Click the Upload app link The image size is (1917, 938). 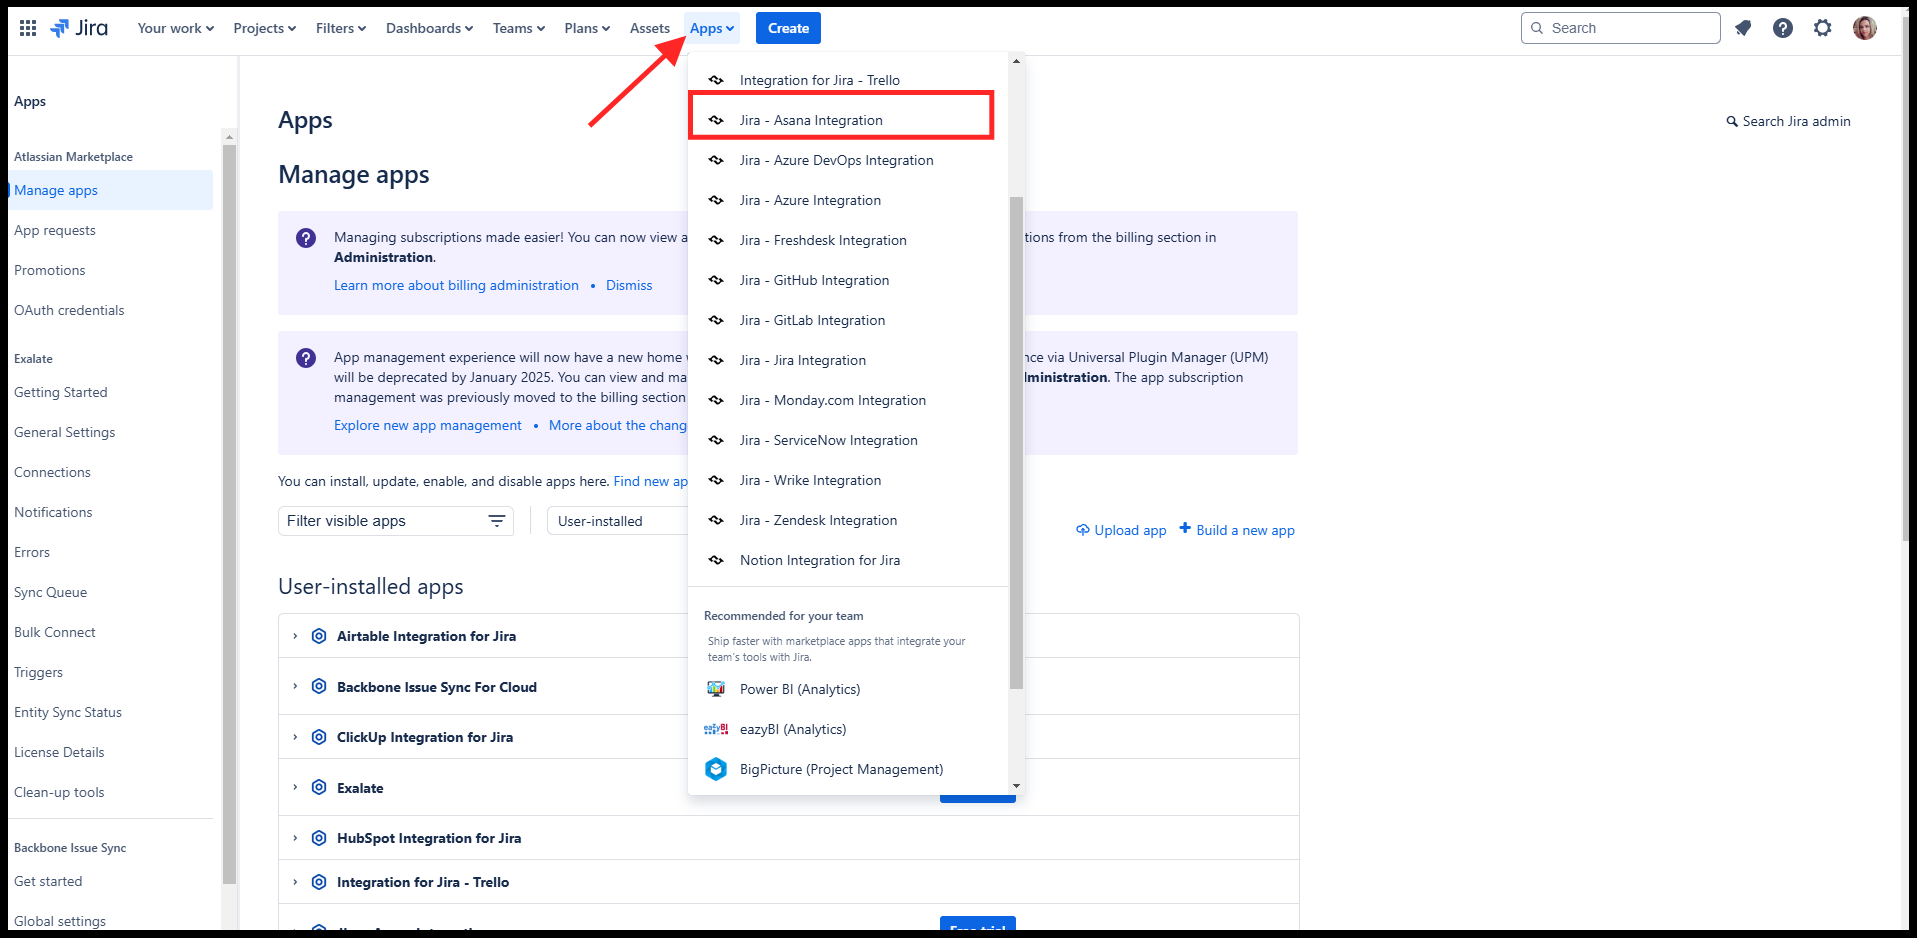(x=1121, y=530)
